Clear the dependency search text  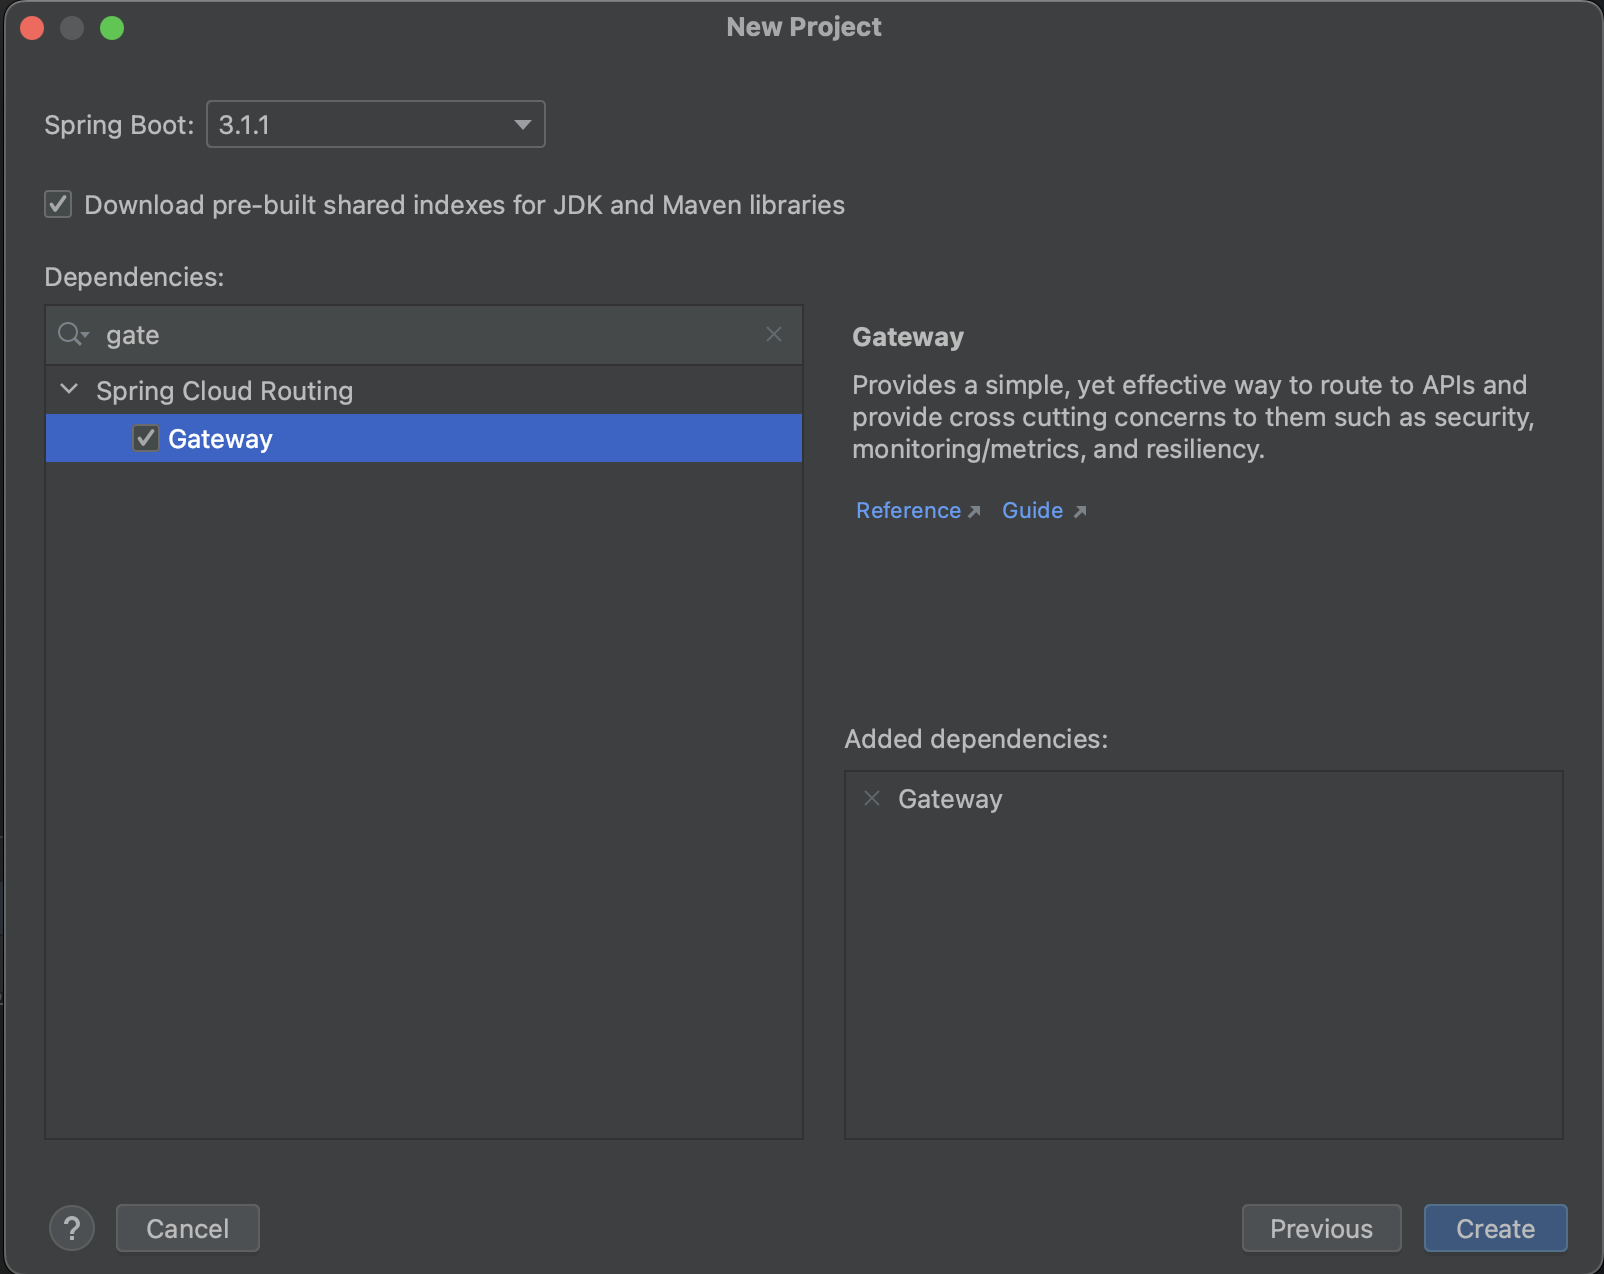pos(774,334)
